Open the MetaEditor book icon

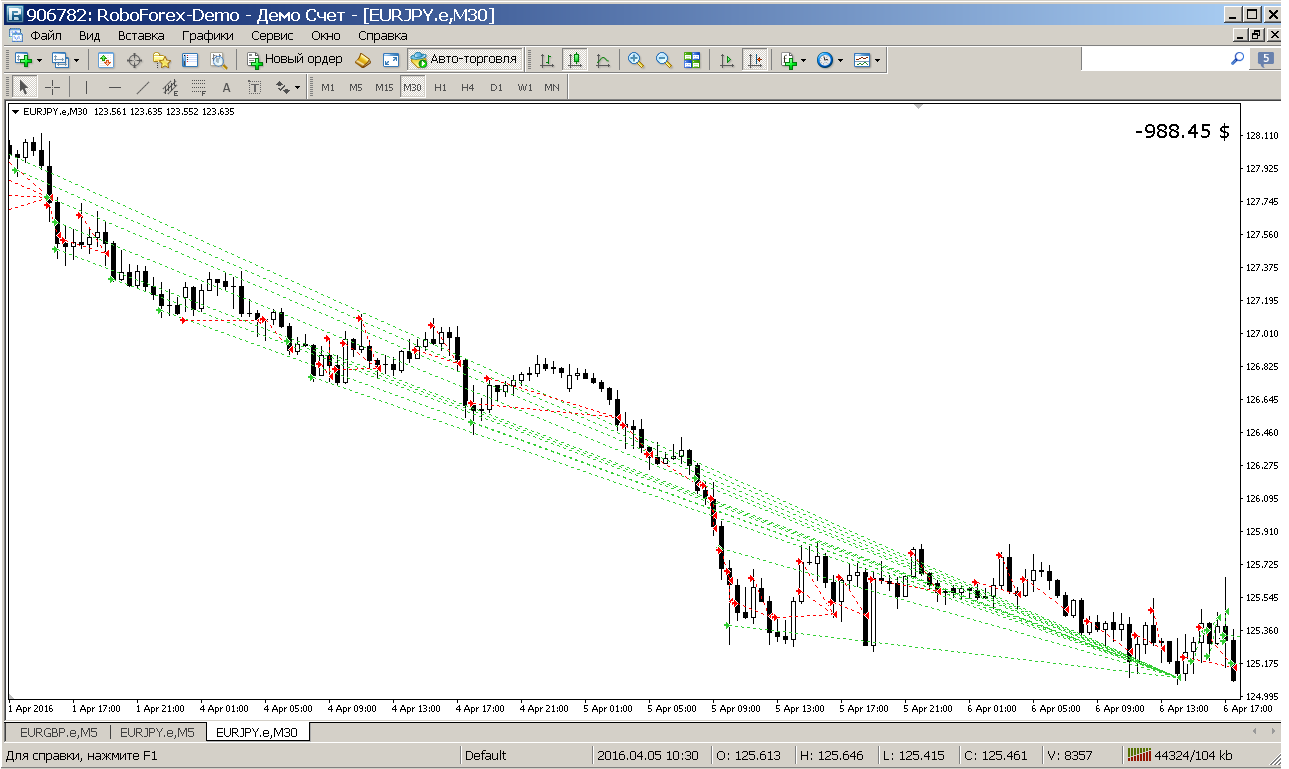(363, 60)
